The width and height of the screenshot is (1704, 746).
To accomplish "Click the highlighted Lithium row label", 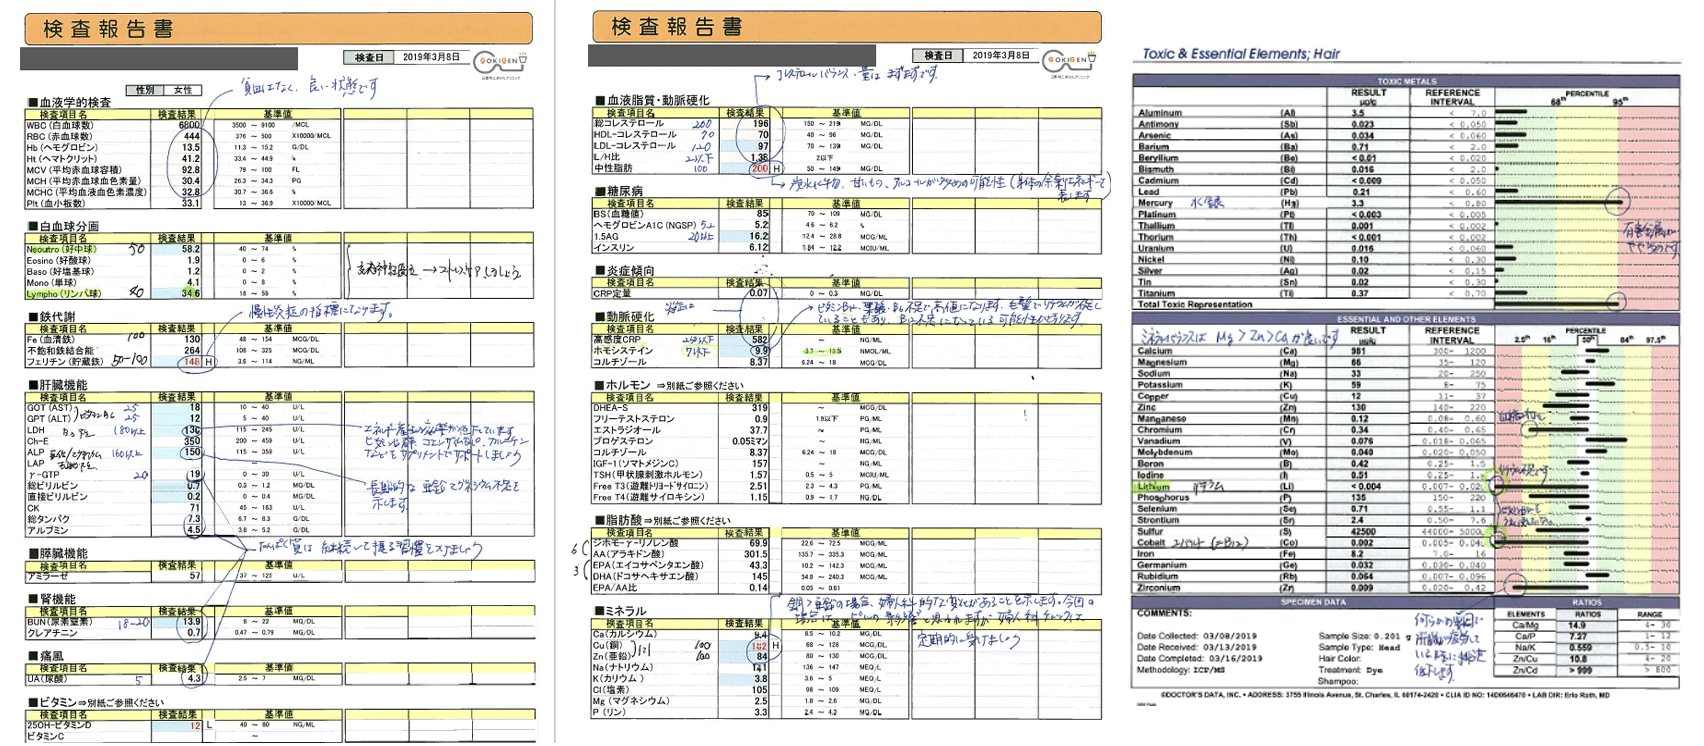I will [x=1154, y=486].
